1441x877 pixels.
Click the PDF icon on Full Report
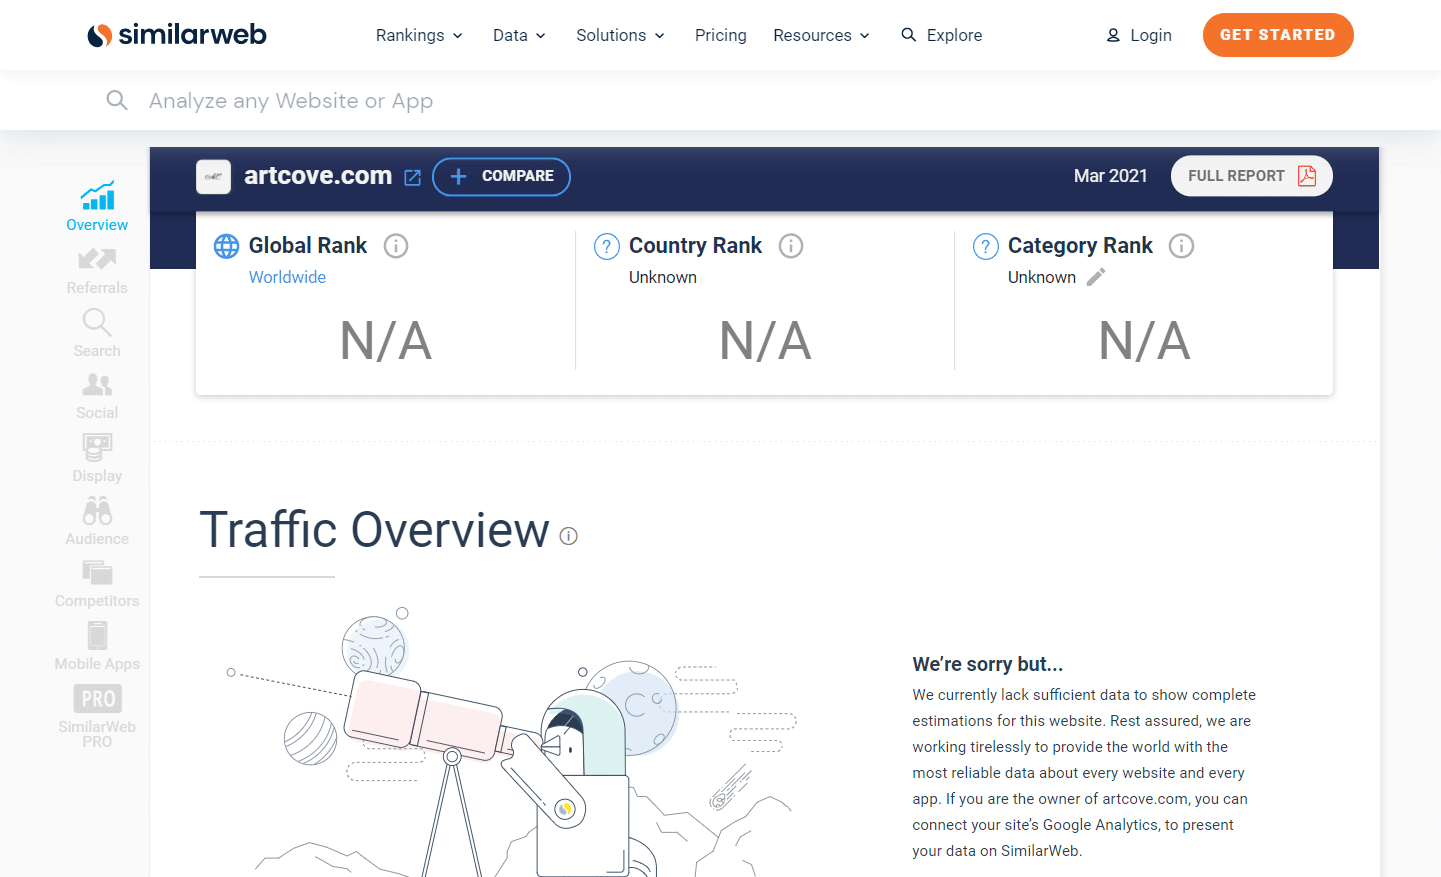[x=1308, y=175]
